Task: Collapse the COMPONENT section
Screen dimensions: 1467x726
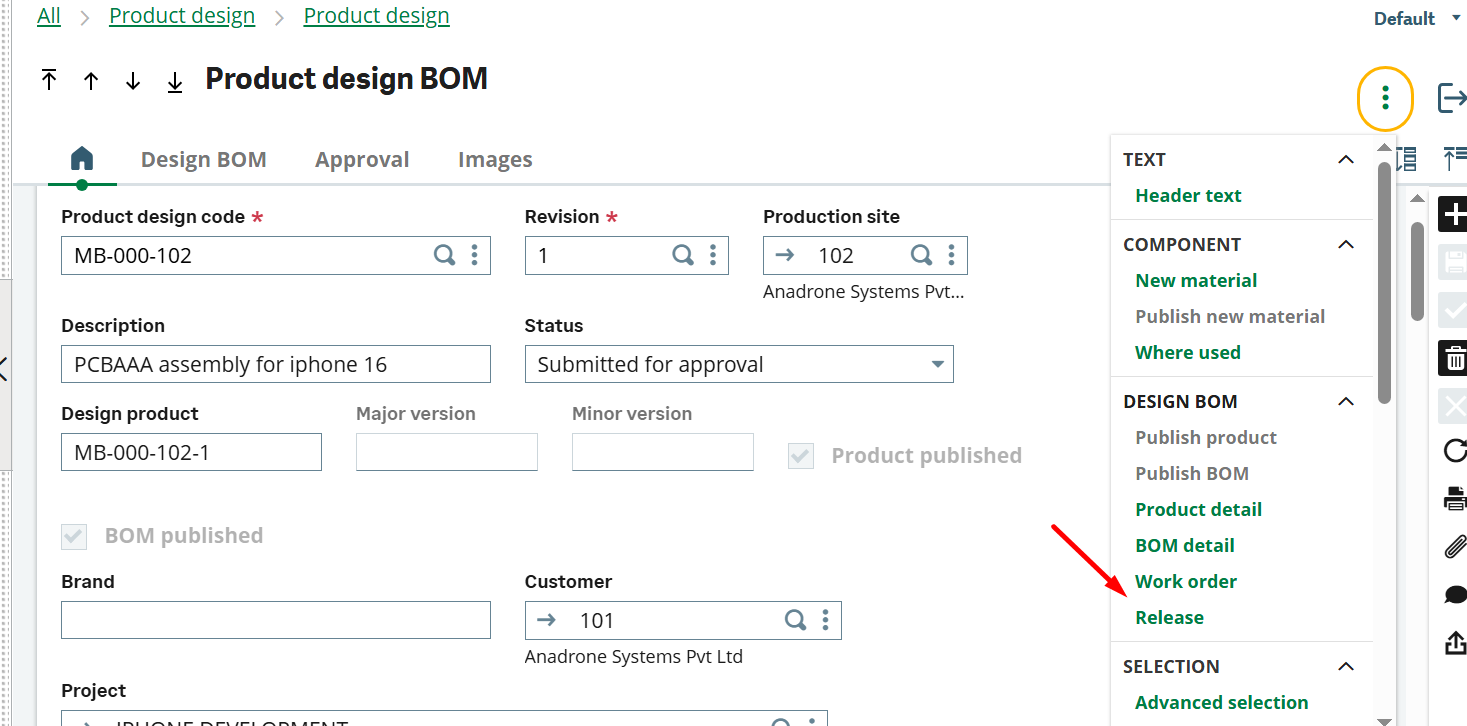Action: point(1346,245)
